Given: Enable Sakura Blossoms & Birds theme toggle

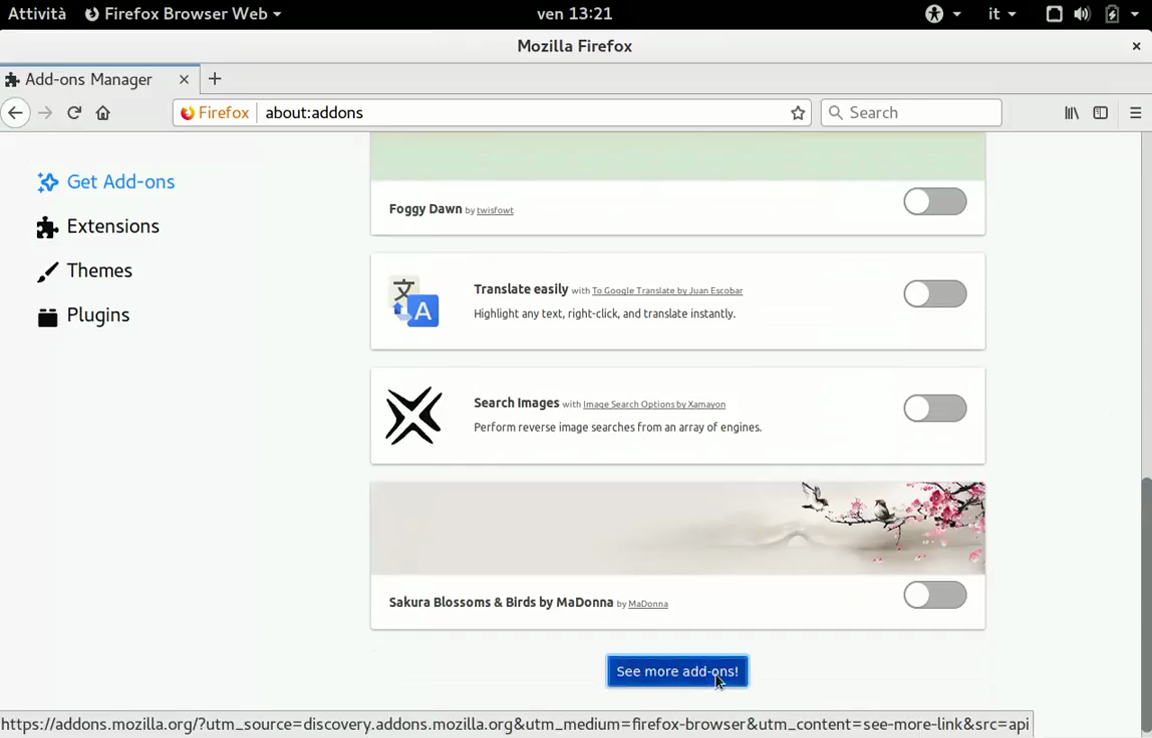Looking at the screenshot, I should click(935, 595).
